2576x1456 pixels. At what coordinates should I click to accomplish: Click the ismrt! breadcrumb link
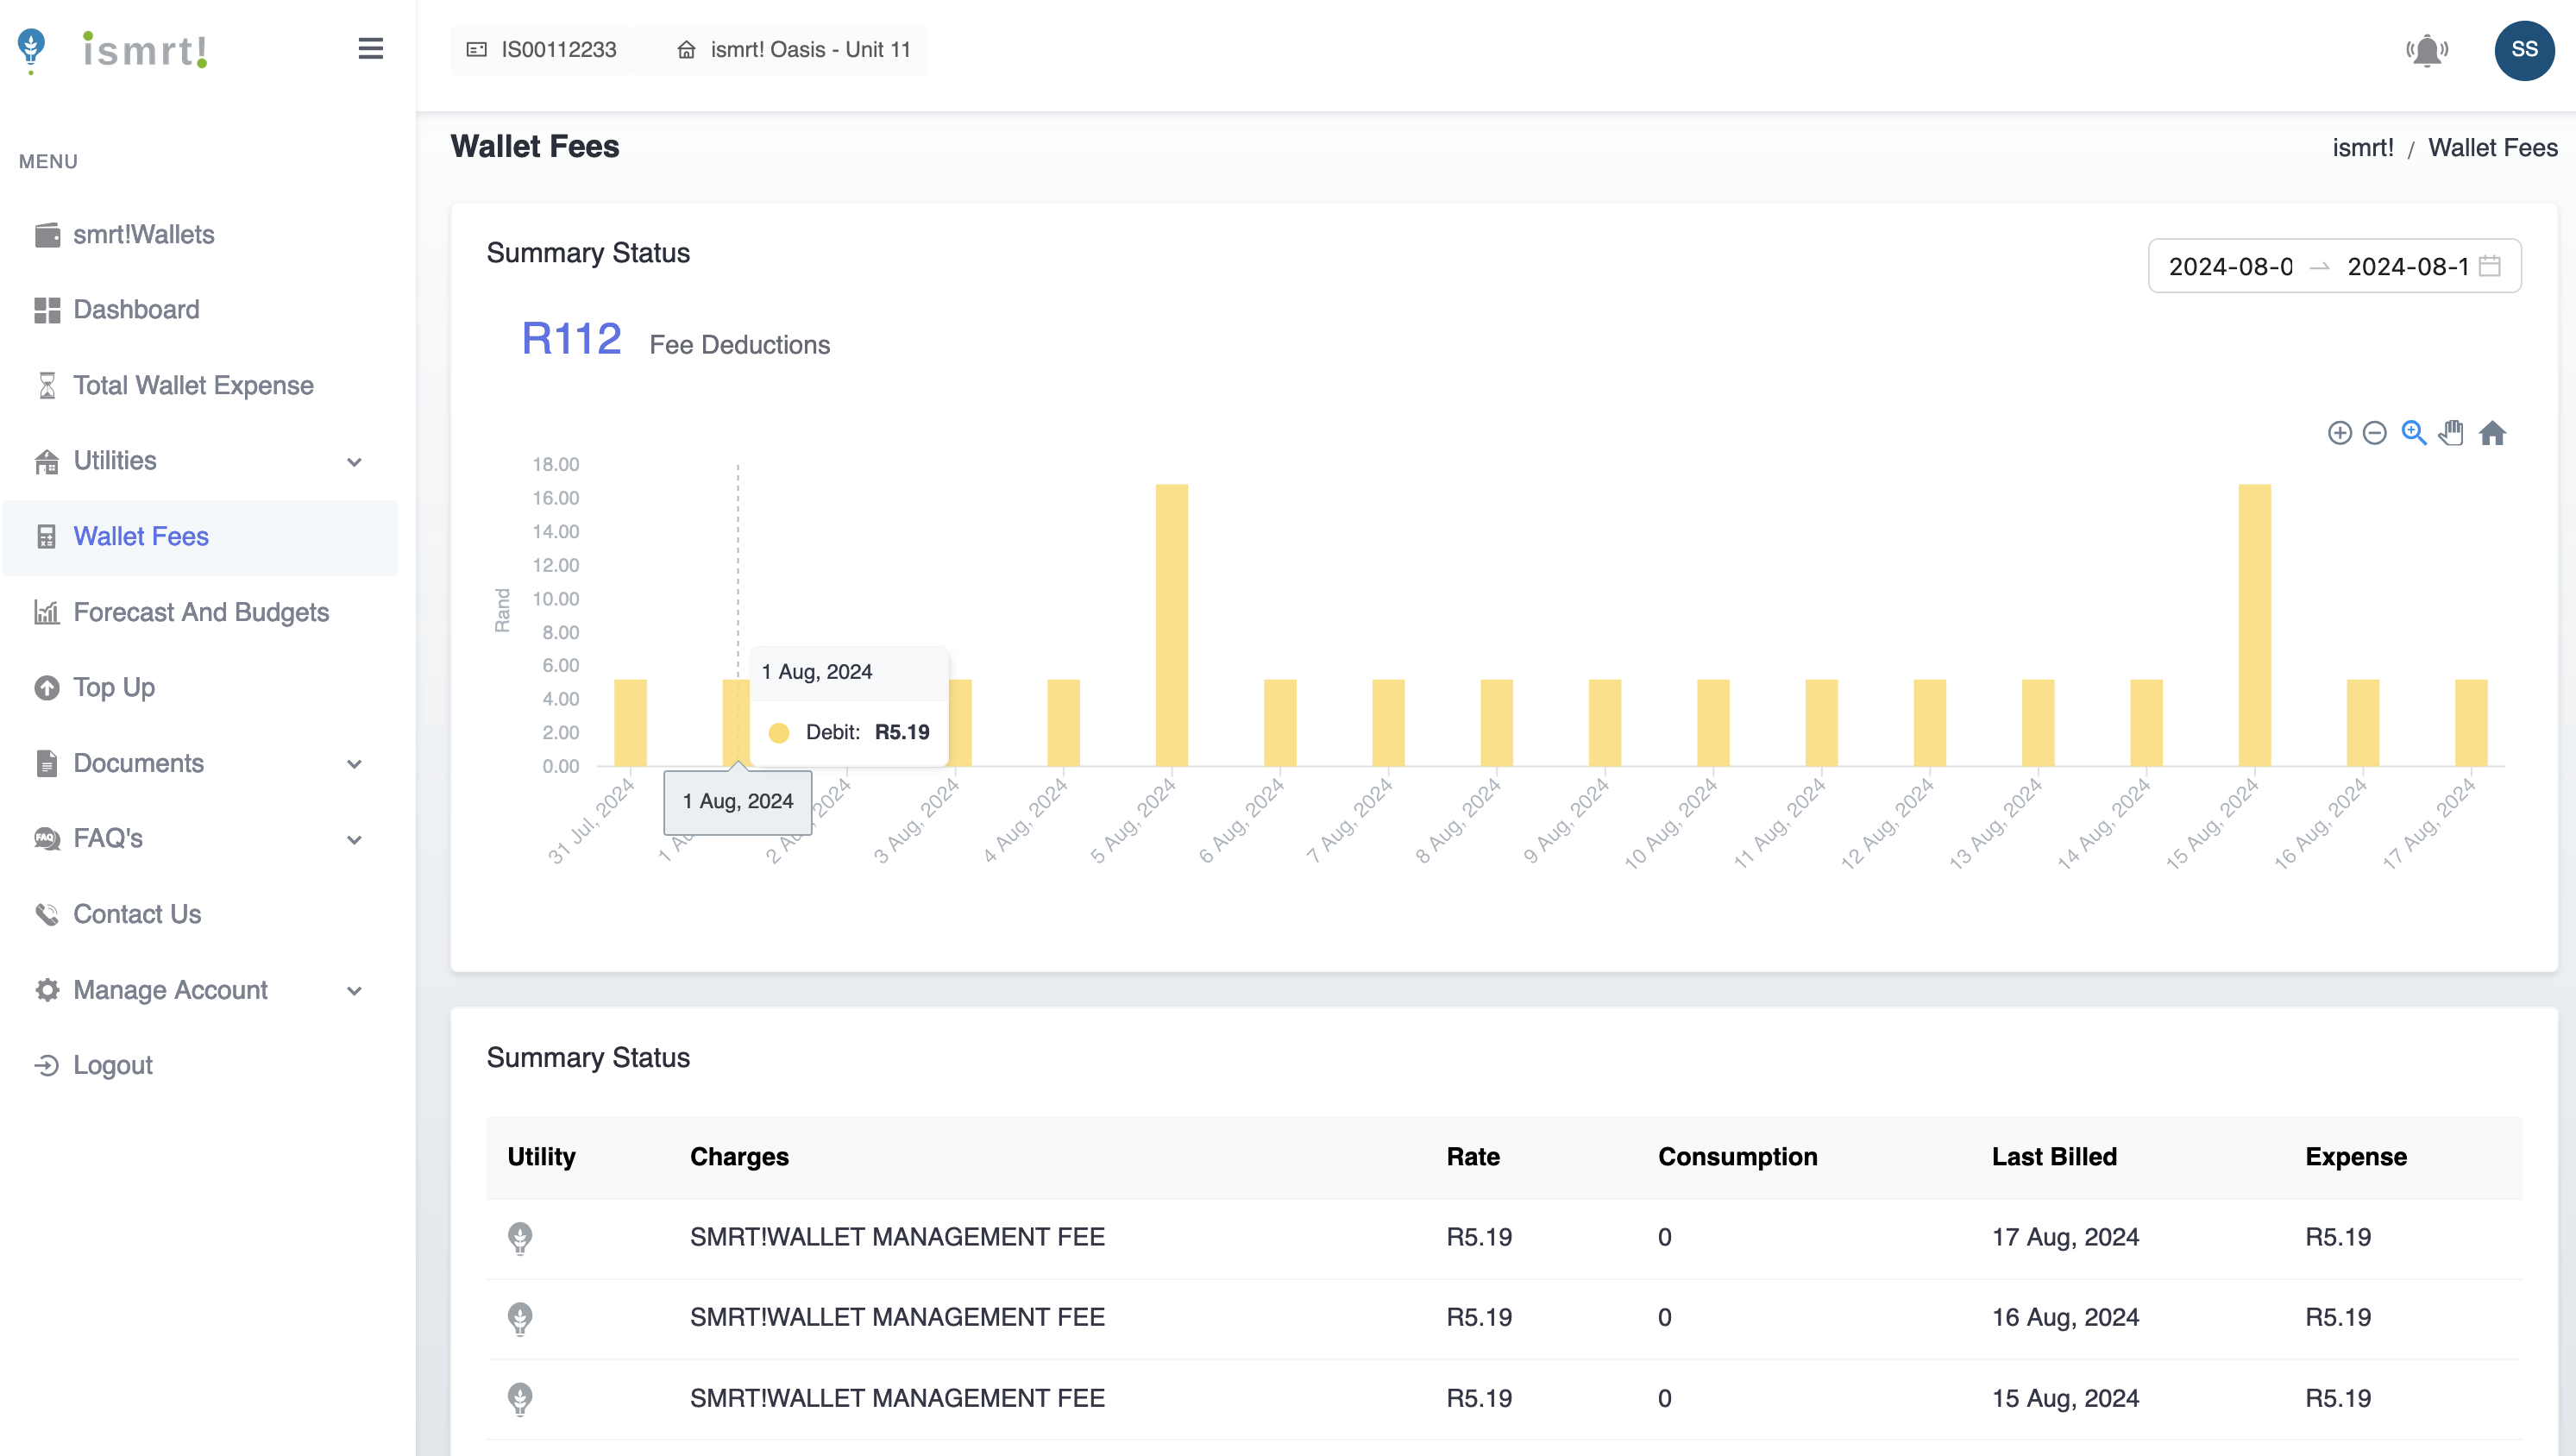tap(2362, 148)
